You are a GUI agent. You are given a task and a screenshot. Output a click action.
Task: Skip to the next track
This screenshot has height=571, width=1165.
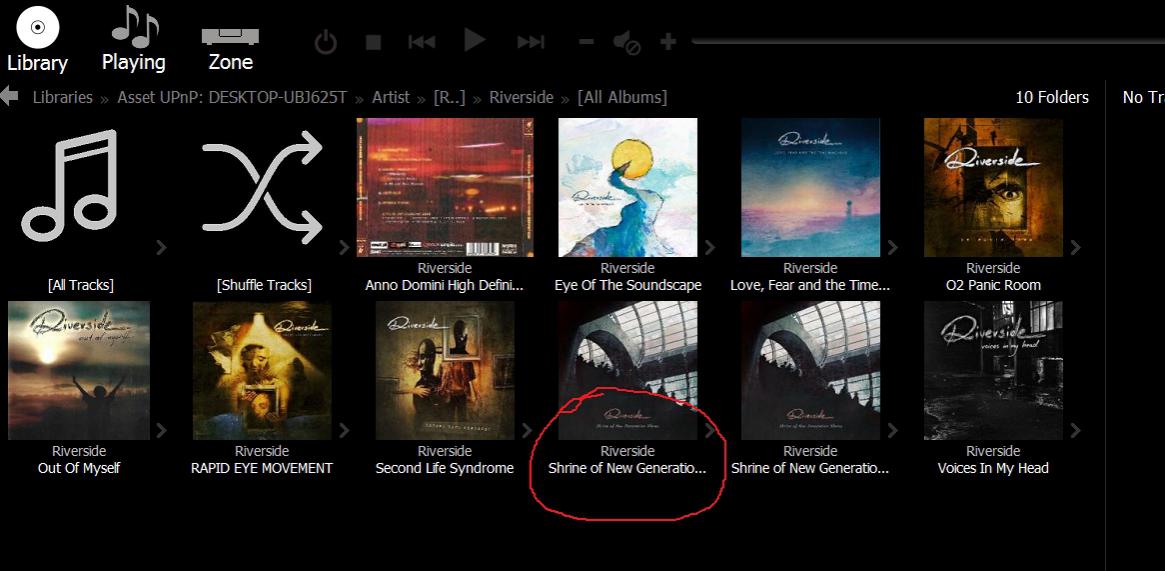point(530,42)
